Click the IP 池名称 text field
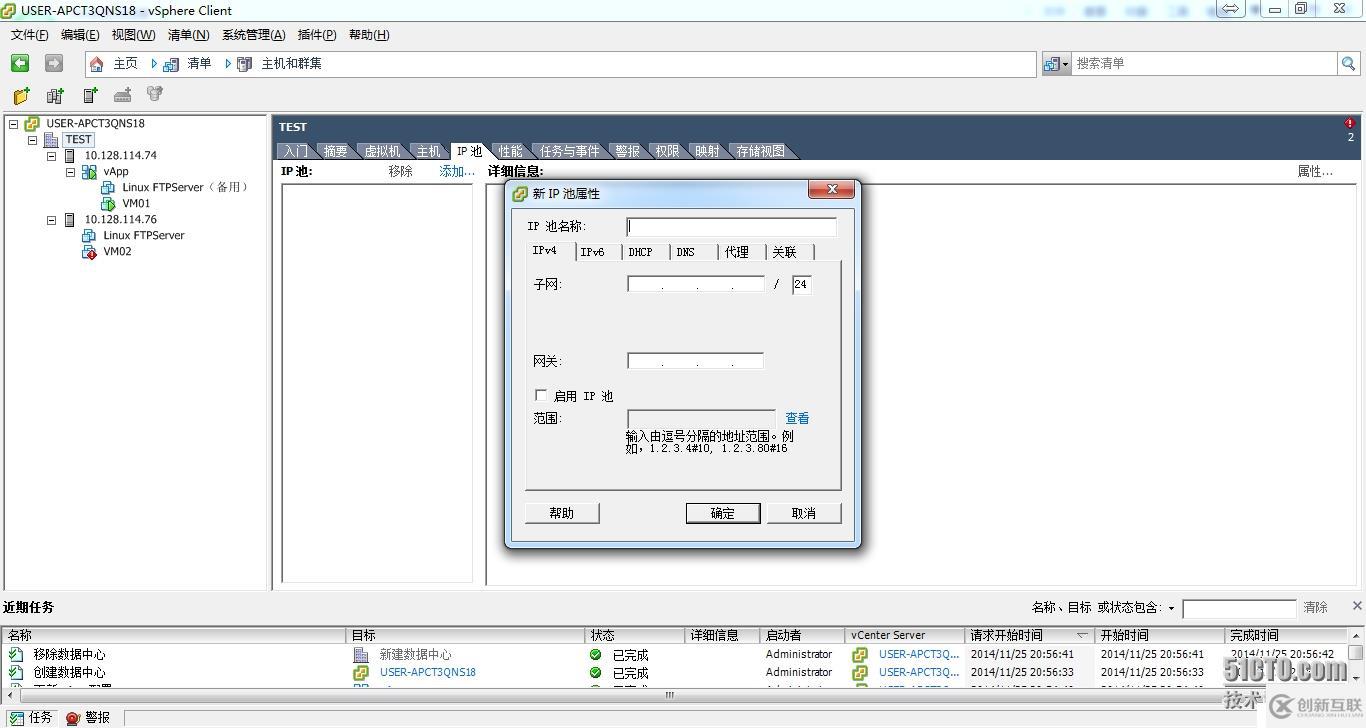Image resolution: width=1366 pixels, height=728 pixels. 731,227
